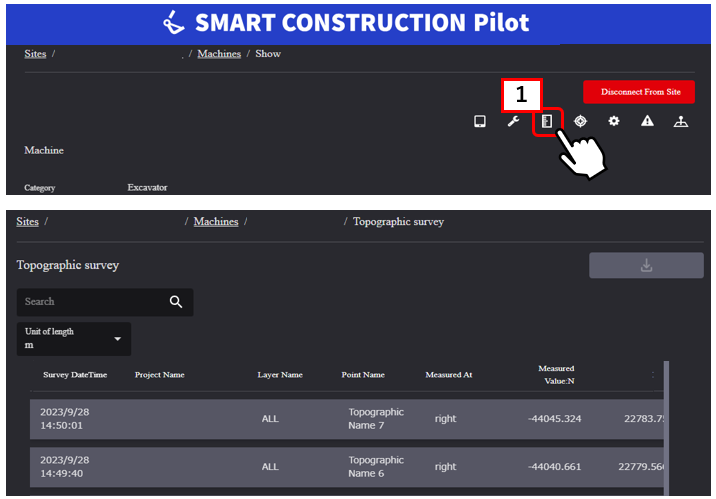Select the row dated 2023/9/28 14:50:01
The width and height of the screenshot is (716, 499).
coord(347,419)
